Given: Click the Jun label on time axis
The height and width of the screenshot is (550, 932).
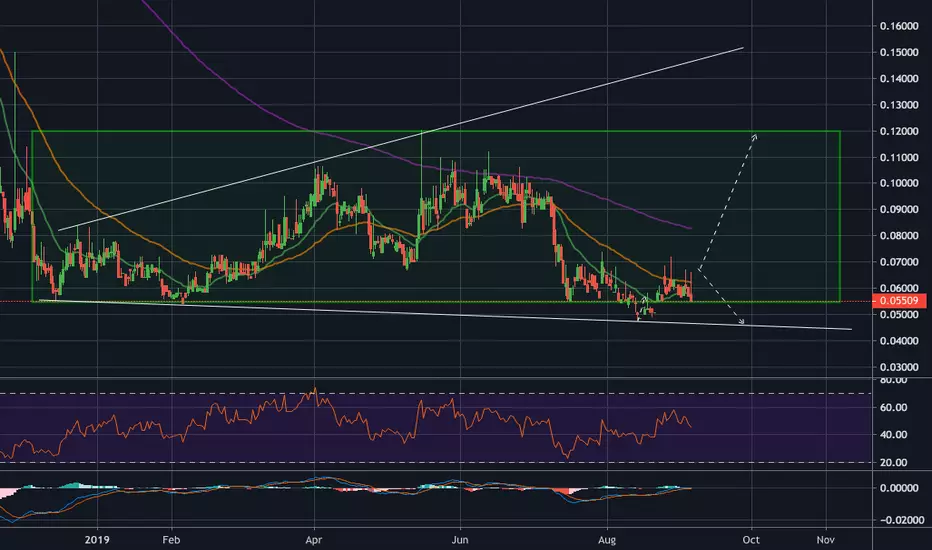Looking at the screenshot, I should click(460, 540).
